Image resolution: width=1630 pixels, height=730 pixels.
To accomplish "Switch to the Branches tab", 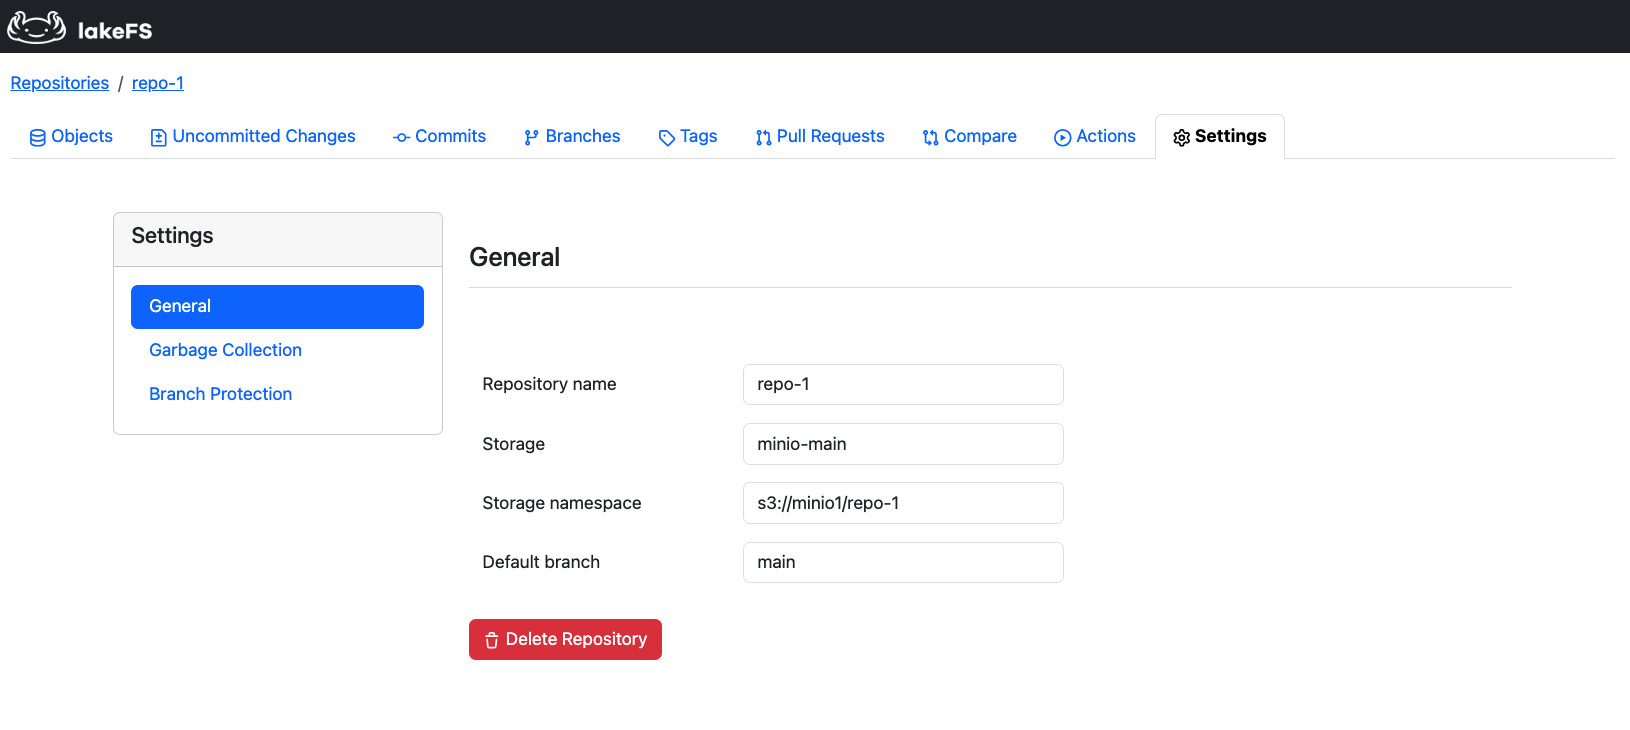I will (x=582, y=136).
